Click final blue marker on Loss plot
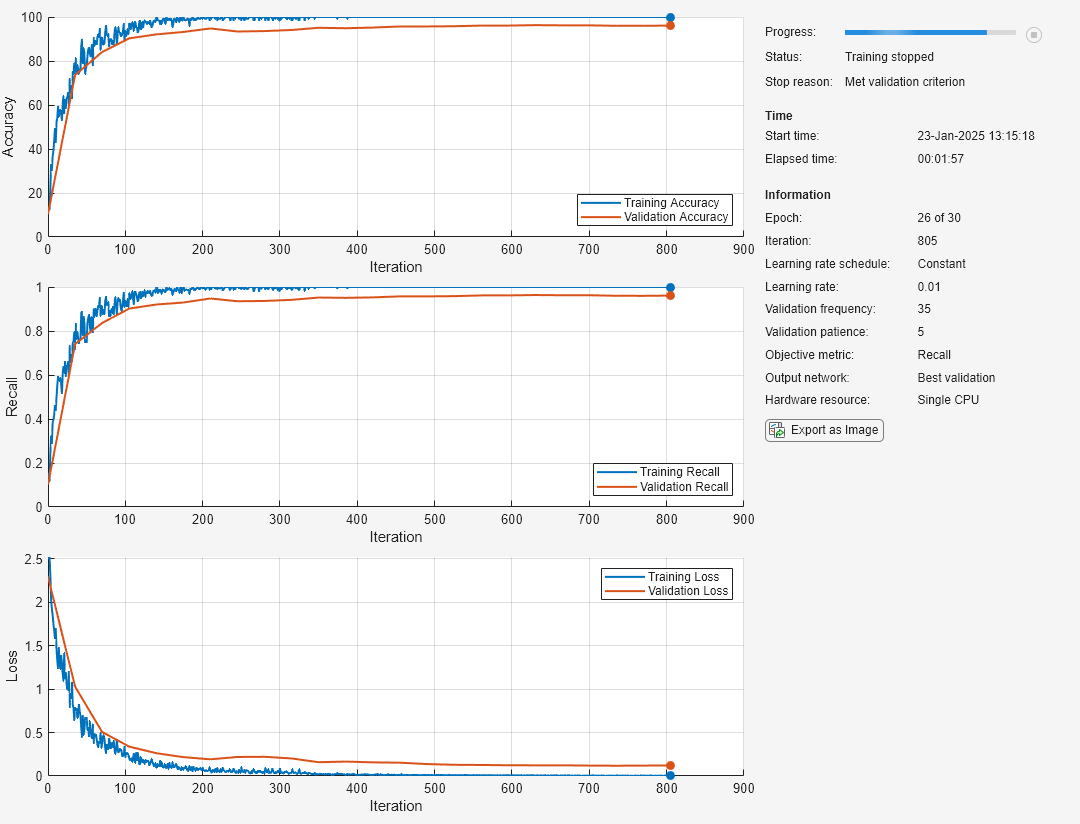 670,775
